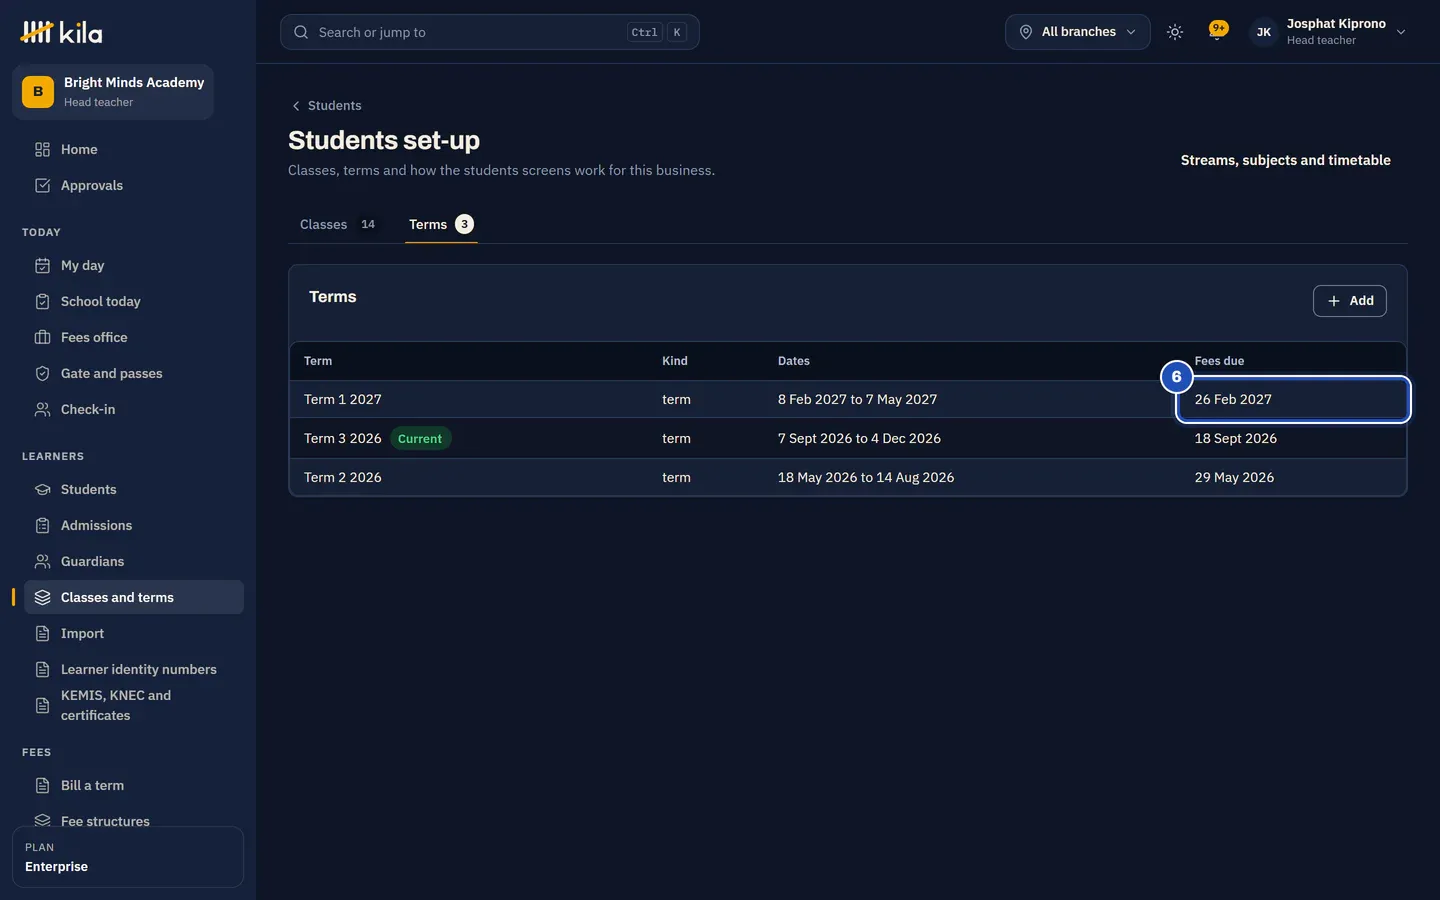Click the Term 3 2026 row name
Image resolution: width=1440 pixels, height=900 pixels.
coord(343,439)
